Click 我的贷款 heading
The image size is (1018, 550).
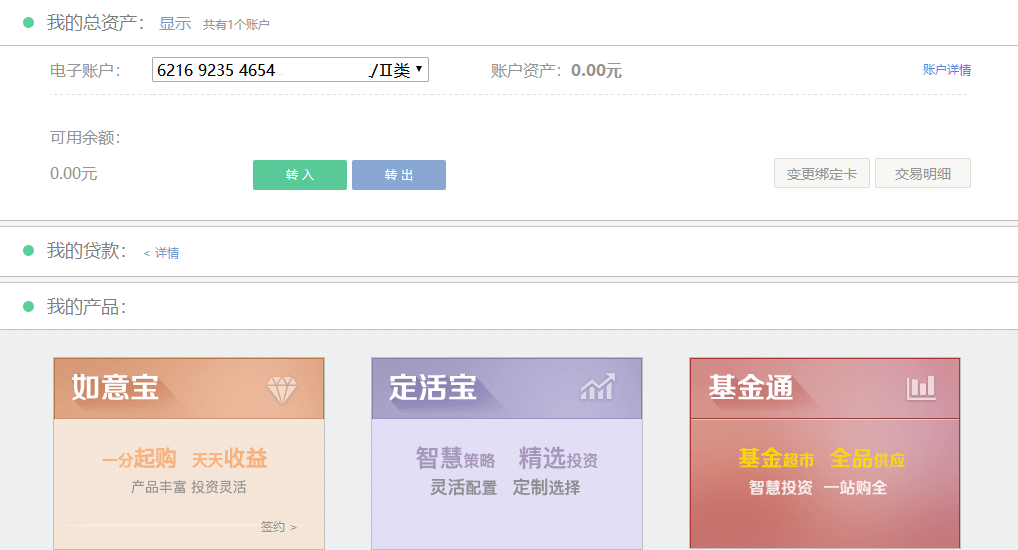click(86, 251)
